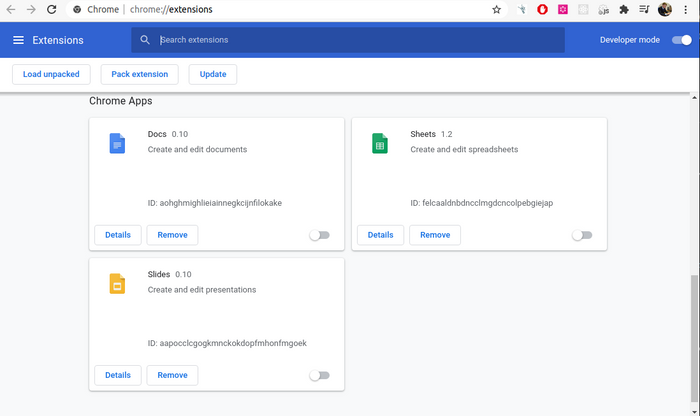Go back using the browser back arrow
Screen dimensions: 700x416
[x=11, y=9]
